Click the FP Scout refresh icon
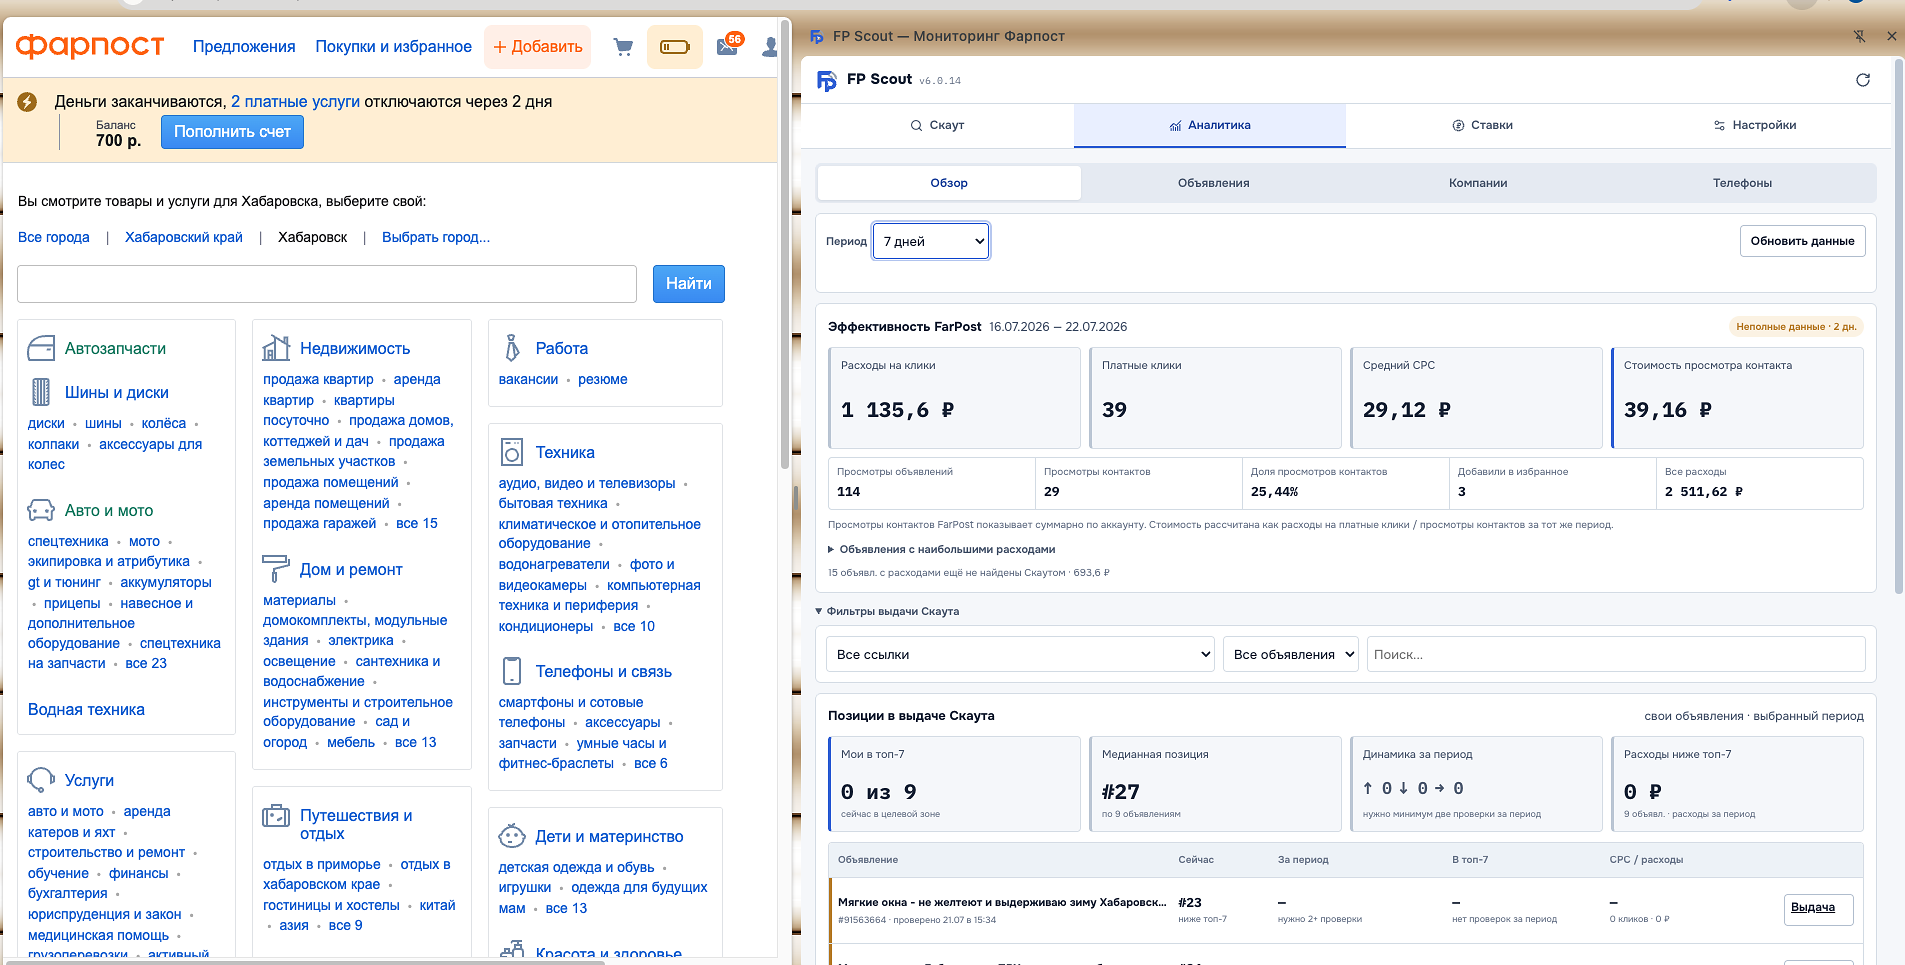The width and height of the screenshot is (1905, 965). 1863,80
